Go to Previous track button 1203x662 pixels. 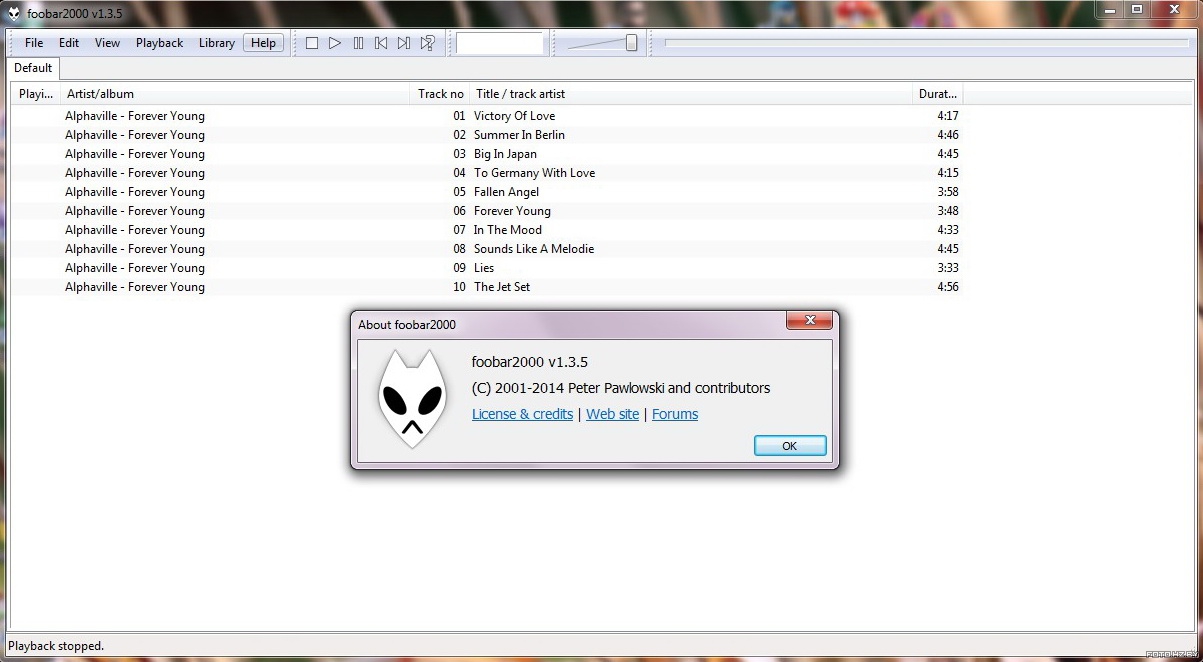coord(381,43)
